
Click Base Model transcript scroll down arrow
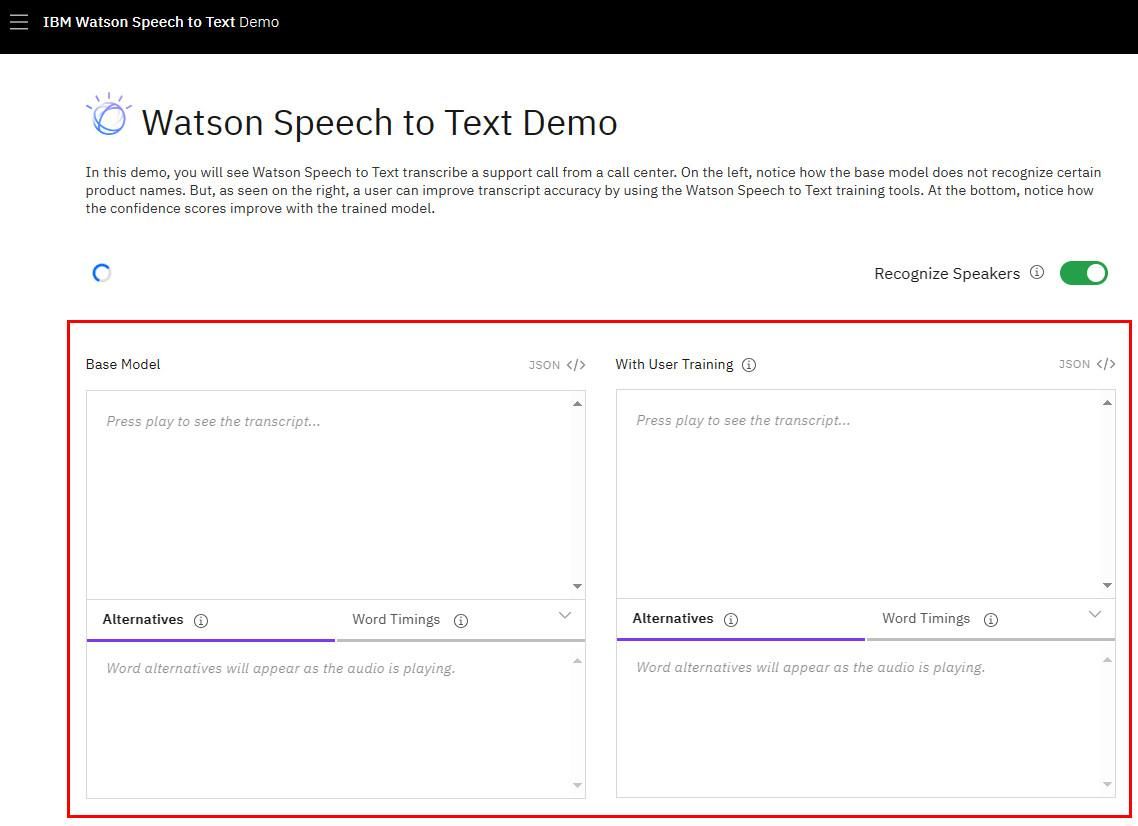point(578,586)
